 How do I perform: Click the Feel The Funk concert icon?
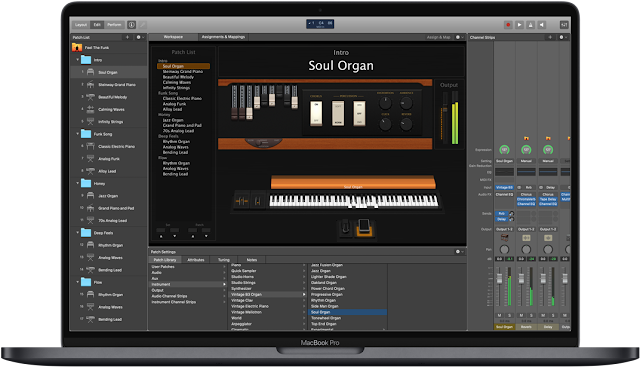(77, 47)
